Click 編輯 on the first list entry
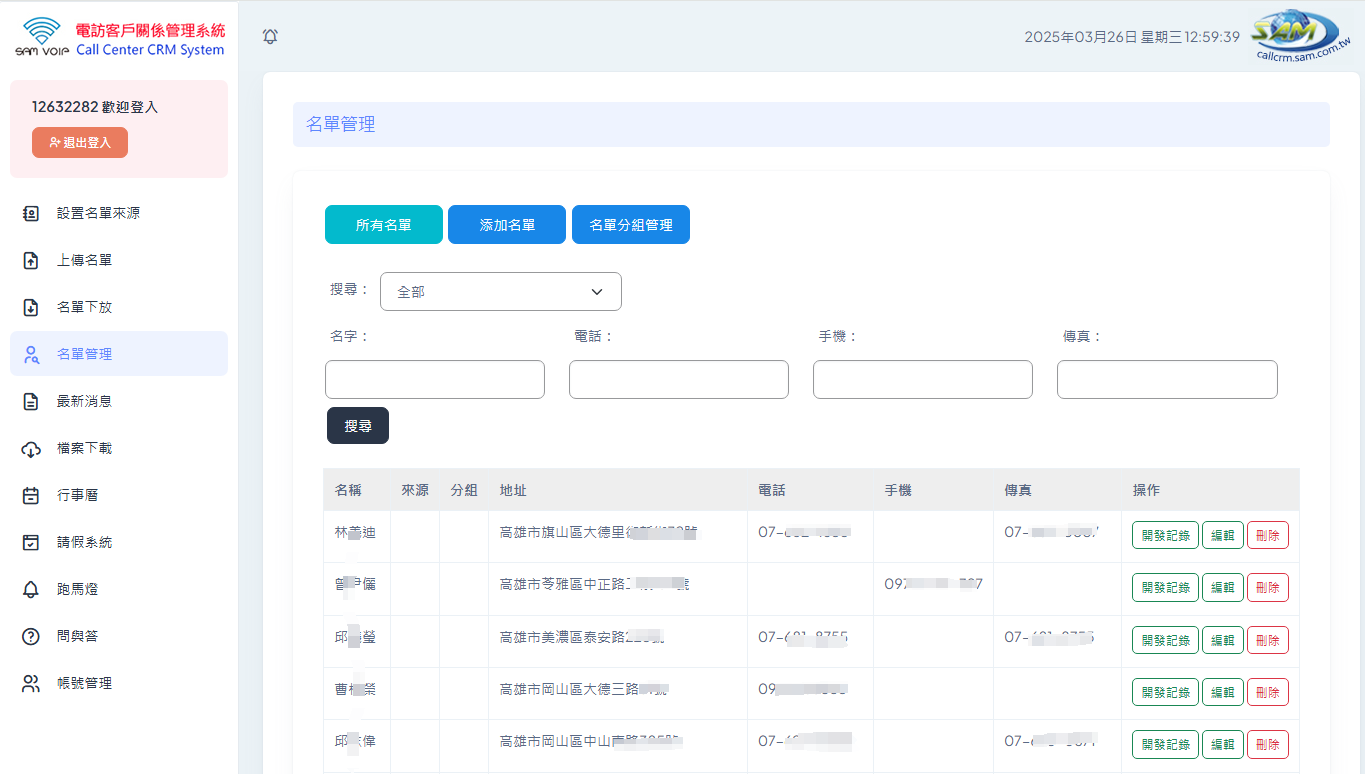This screenshot has width=1365, height=774. pyautogui.click(x=1222, y=534)
